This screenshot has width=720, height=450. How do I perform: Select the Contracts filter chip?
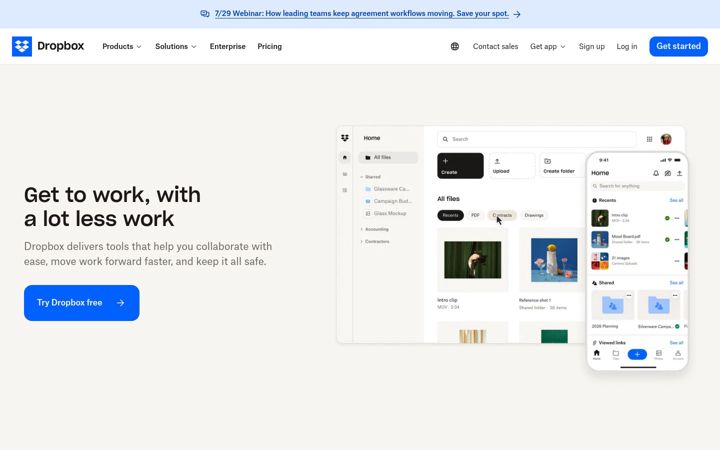pyautogui.click(x=502, y=215)
